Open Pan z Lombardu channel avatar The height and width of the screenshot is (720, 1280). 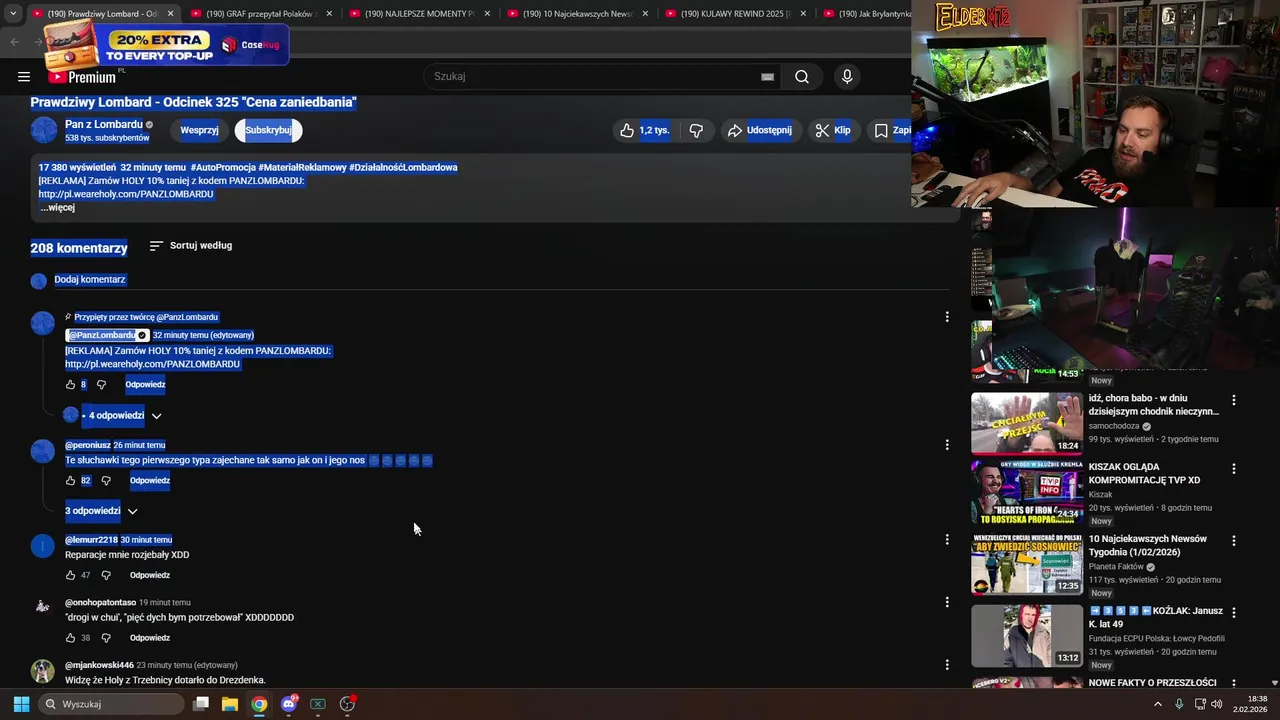pos(44,130)
